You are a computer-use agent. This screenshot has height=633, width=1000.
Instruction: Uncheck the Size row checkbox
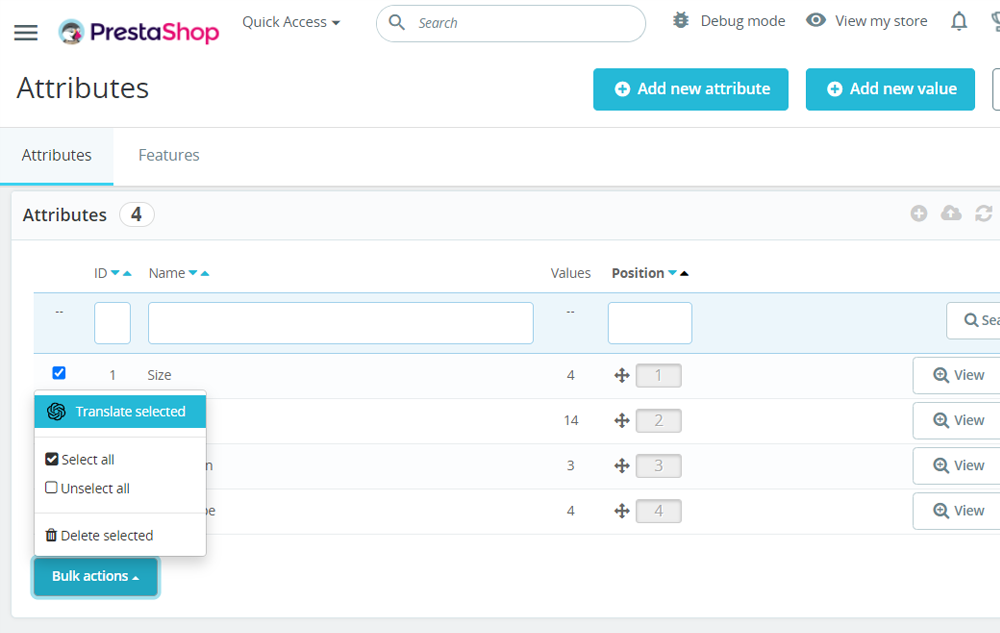(59, 372)
